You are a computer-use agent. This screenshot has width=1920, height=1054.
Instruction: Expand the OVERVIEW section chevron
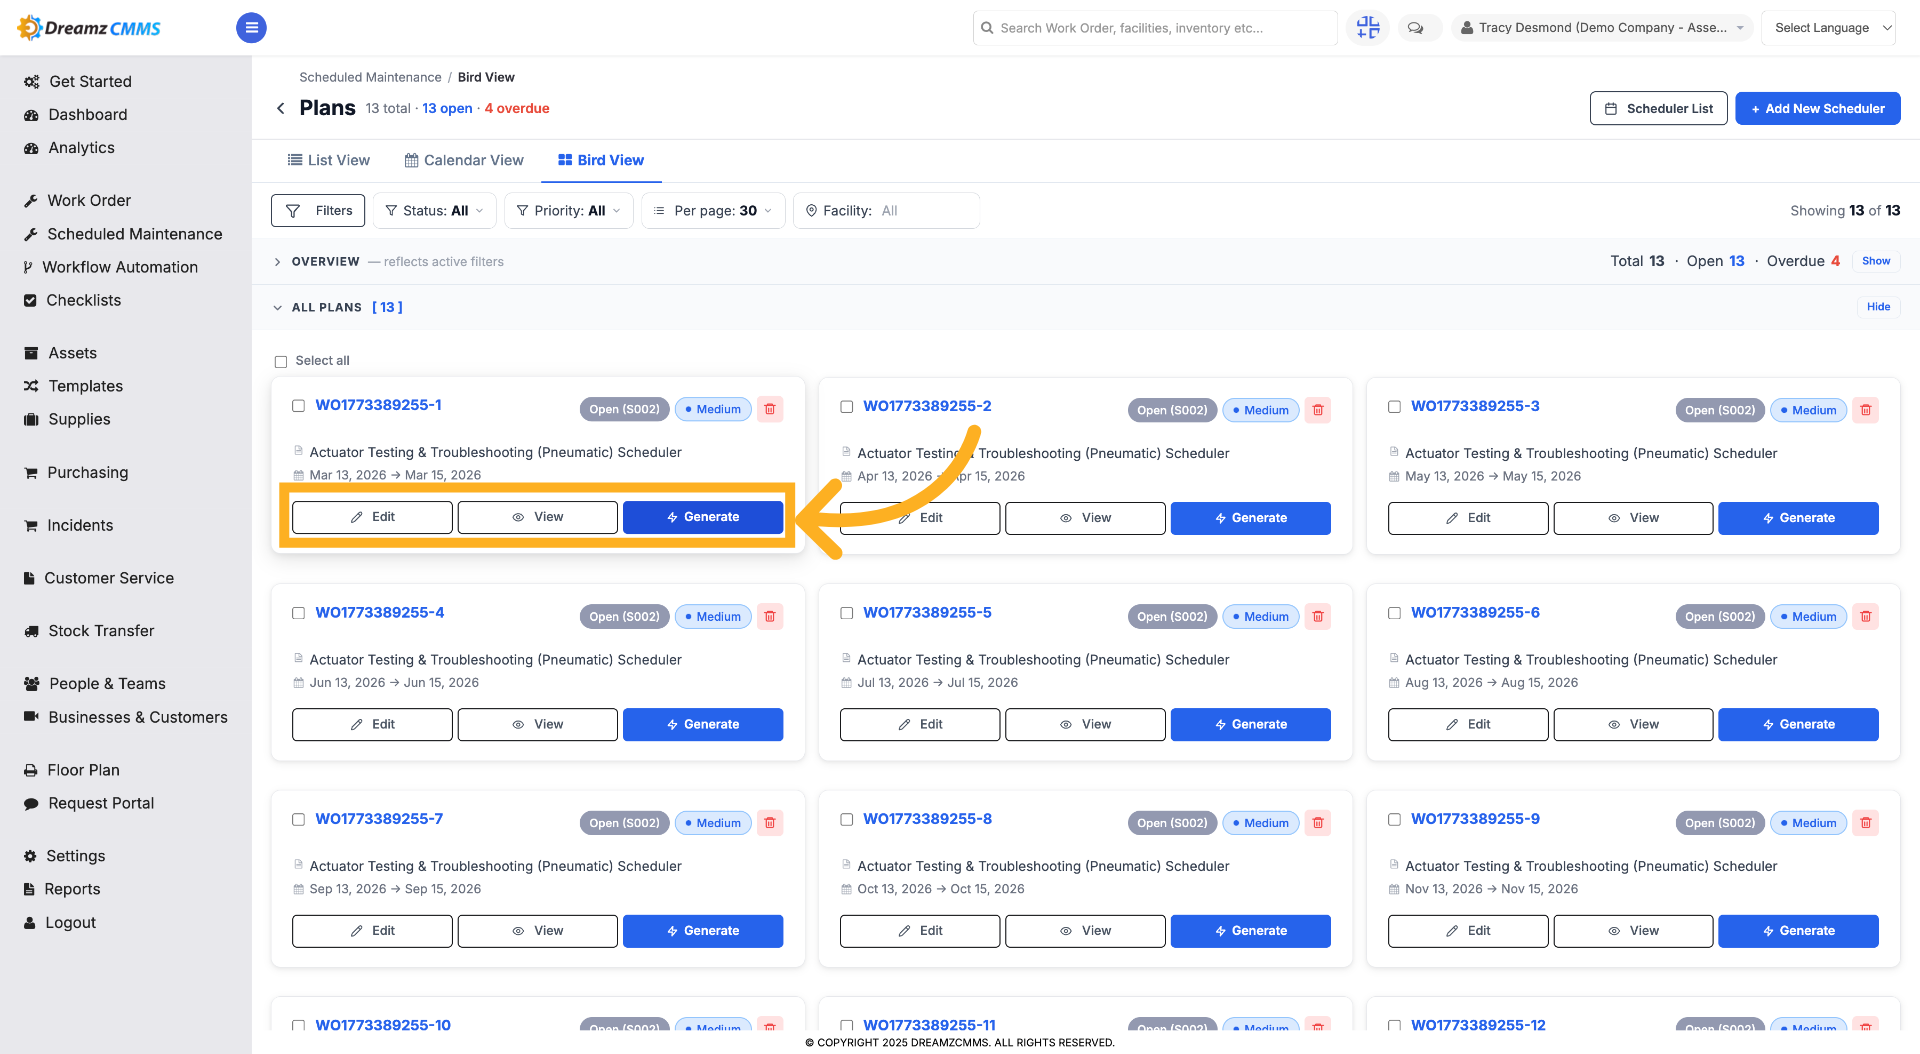point(277,262)
